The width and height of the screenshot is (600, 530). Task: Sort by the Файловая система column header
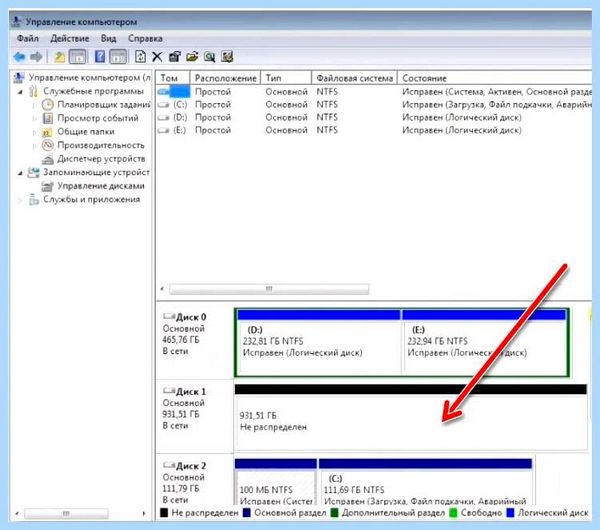(354, 78)
